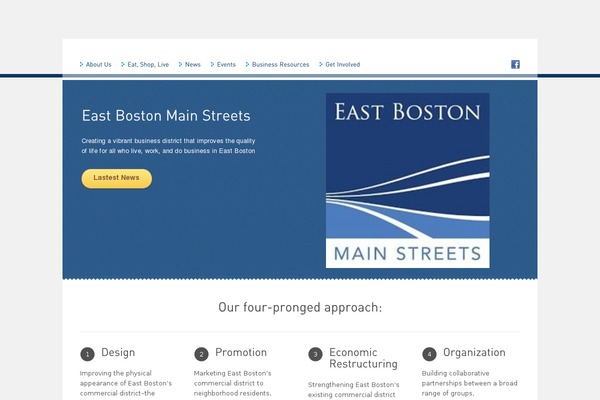The height and width of the screenshot is (400, 600).
Task: Click the 'Creating a vibrant business district' tagline
Action: [x=168, y=146]
